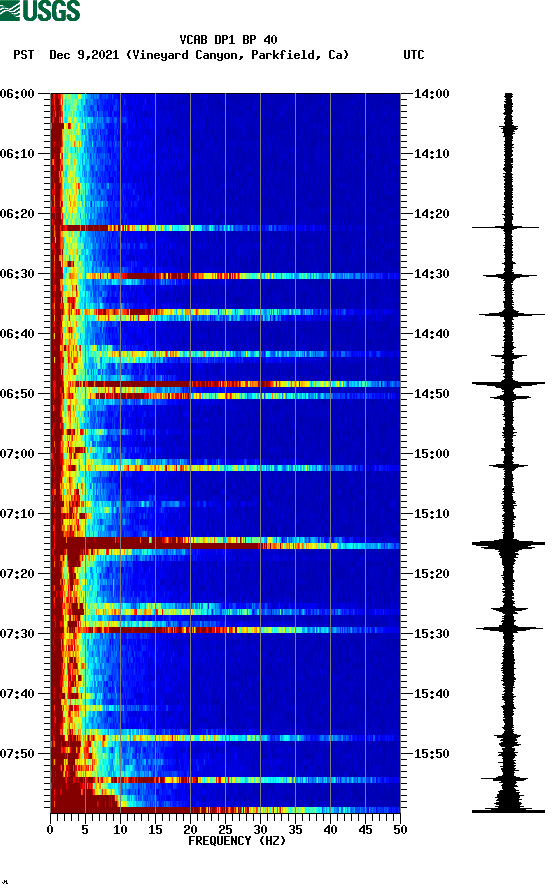This screenshot has height=893, width=552.
Task: Click the date text 'Dec 9,2021'
Action: coord(84,55)
